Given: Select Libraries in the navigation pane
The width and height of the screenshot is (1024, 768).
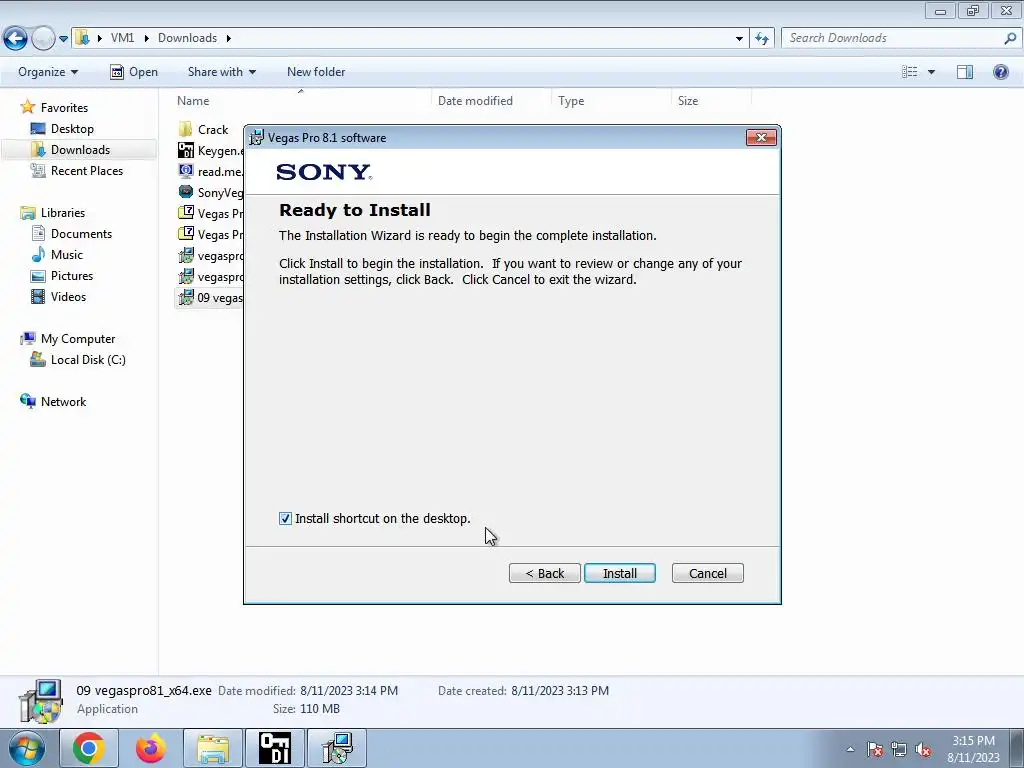Looking at the screenshot, I should point(63,213).
